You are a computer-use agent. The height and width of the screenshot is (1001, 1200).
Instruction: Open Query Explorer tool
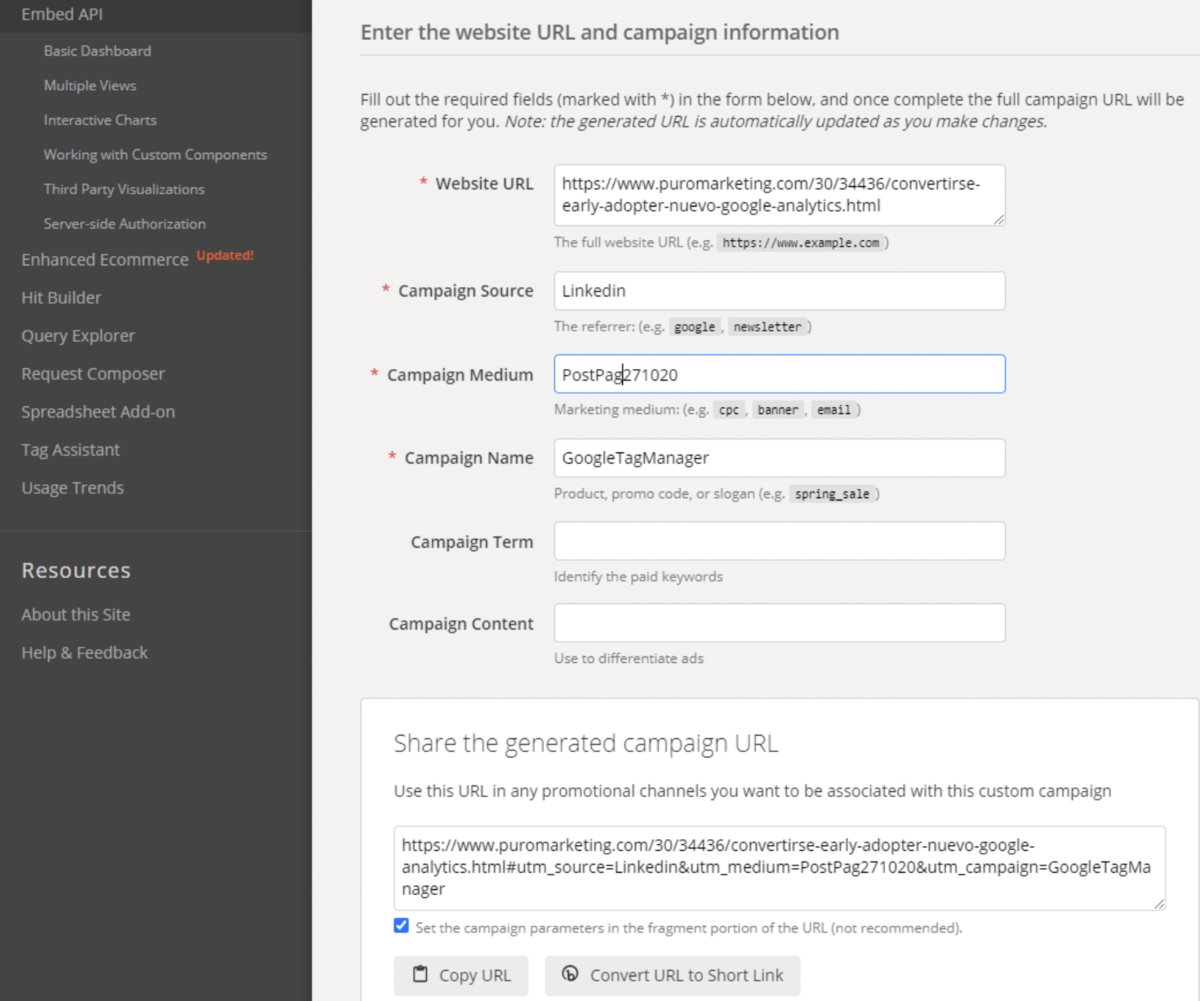(78, 336)
